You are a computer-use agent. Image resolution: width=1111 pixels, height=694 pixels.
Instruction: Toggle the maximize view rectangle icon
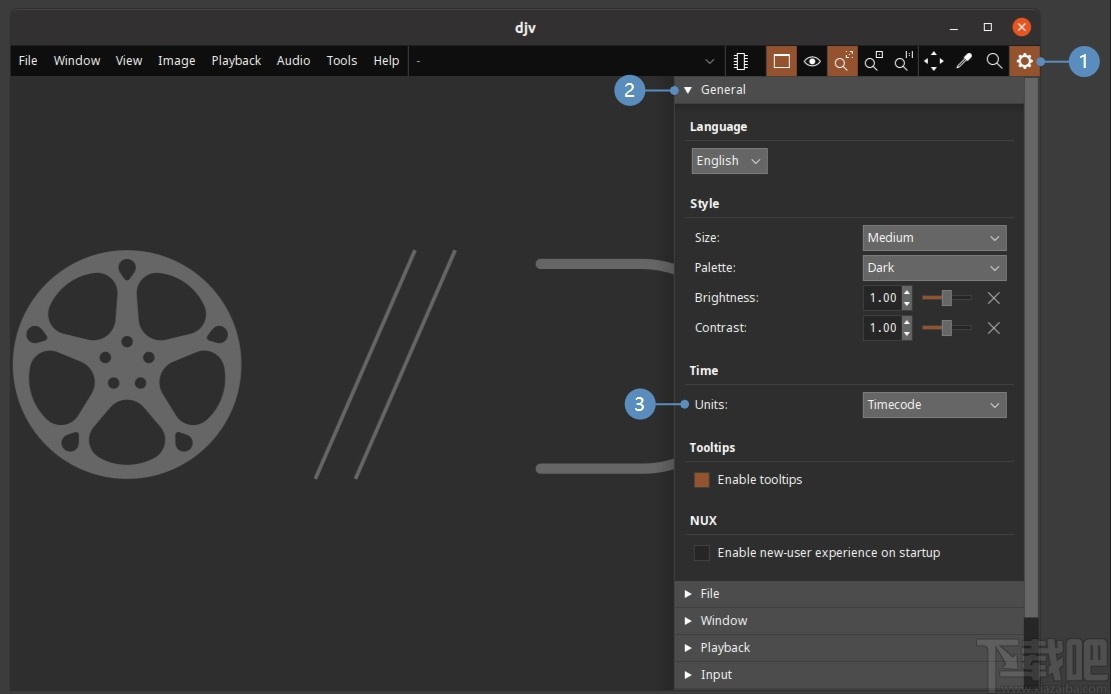782,61
